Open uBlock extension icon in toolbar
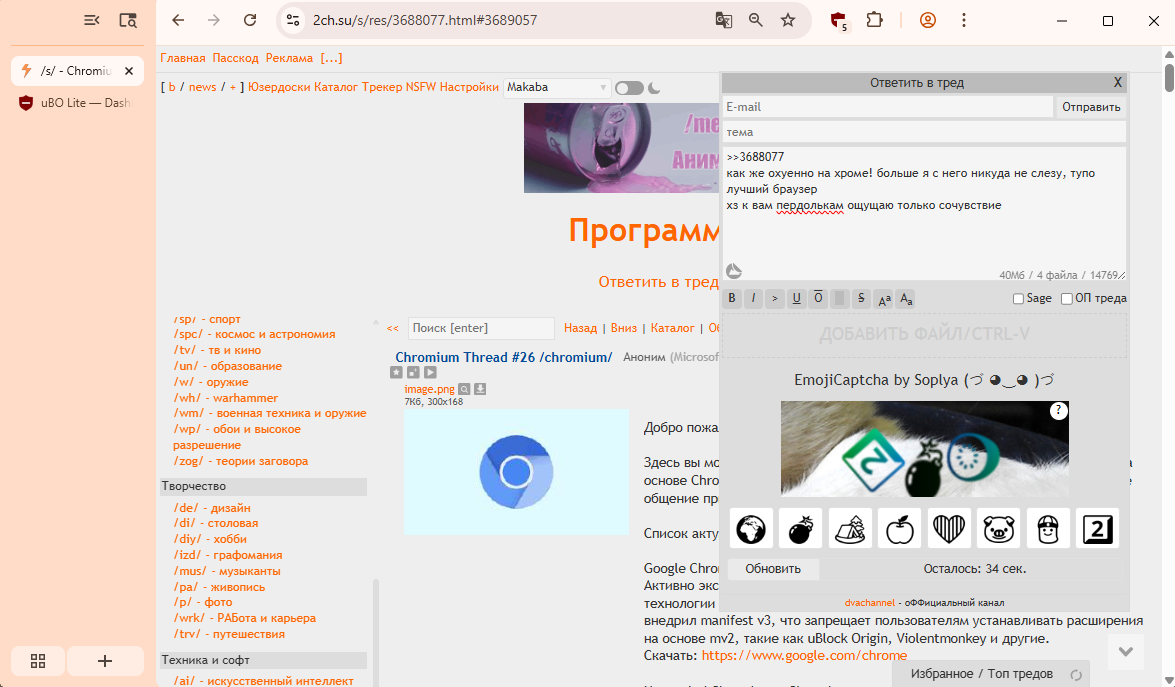Screen dimensions: 1175x687 [x=839, y=21]
